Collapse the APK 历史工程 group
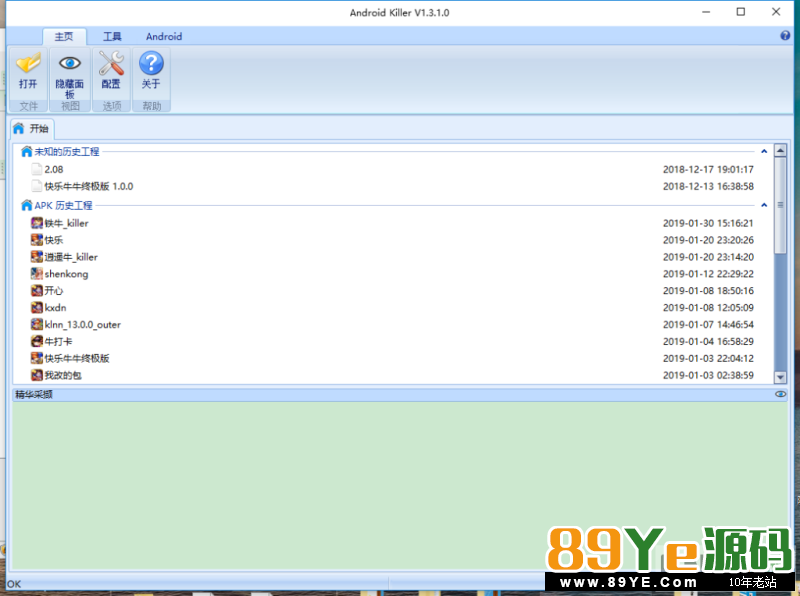800x596 pixels. coord(764,206)
